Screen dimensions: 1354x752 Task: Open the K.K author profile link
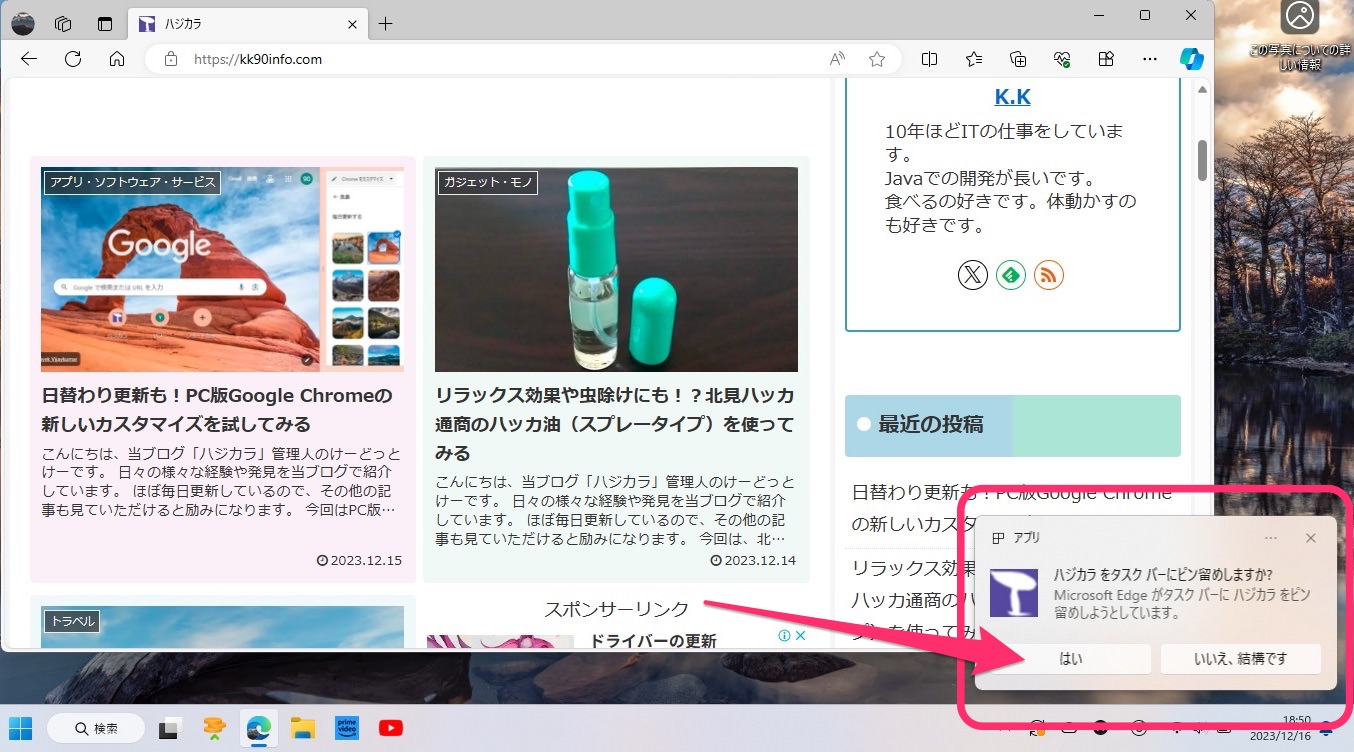(x=1012, y=97)
